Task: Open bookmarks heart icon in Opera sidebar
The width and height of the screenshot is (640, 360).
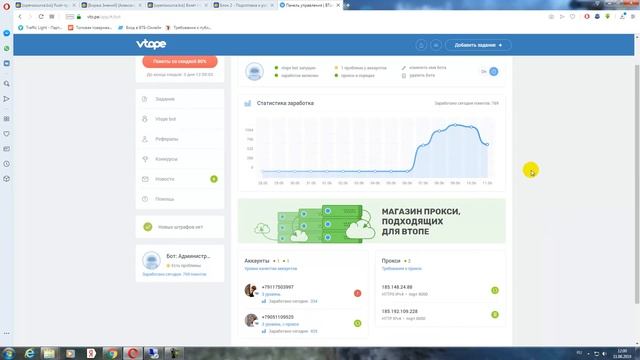Action: (x=7, y=134)
